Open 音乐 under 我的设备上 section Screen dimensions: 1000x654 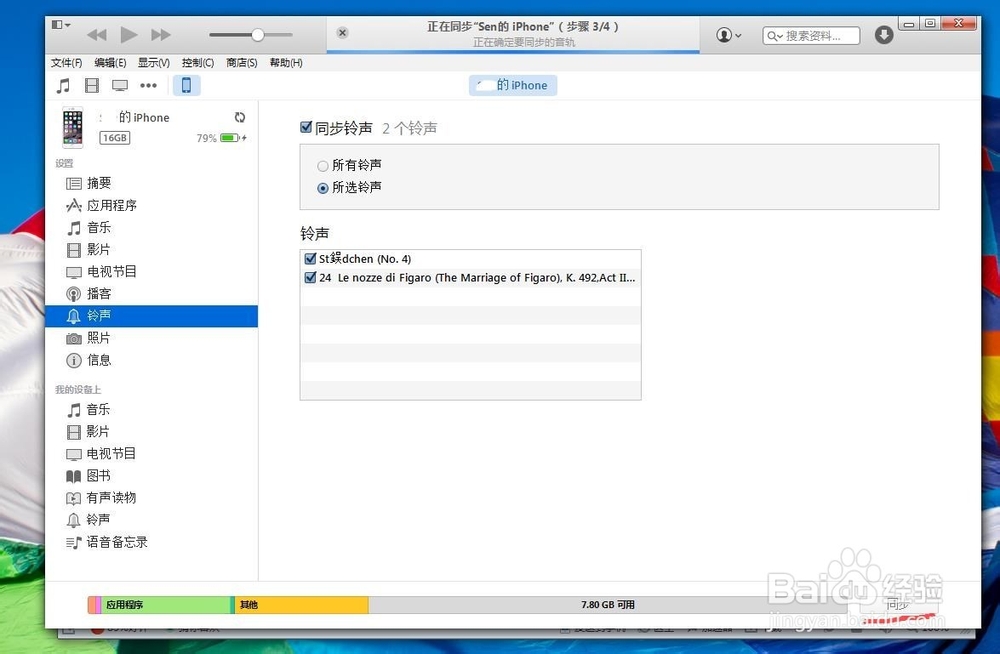click(x=152, y=410)
